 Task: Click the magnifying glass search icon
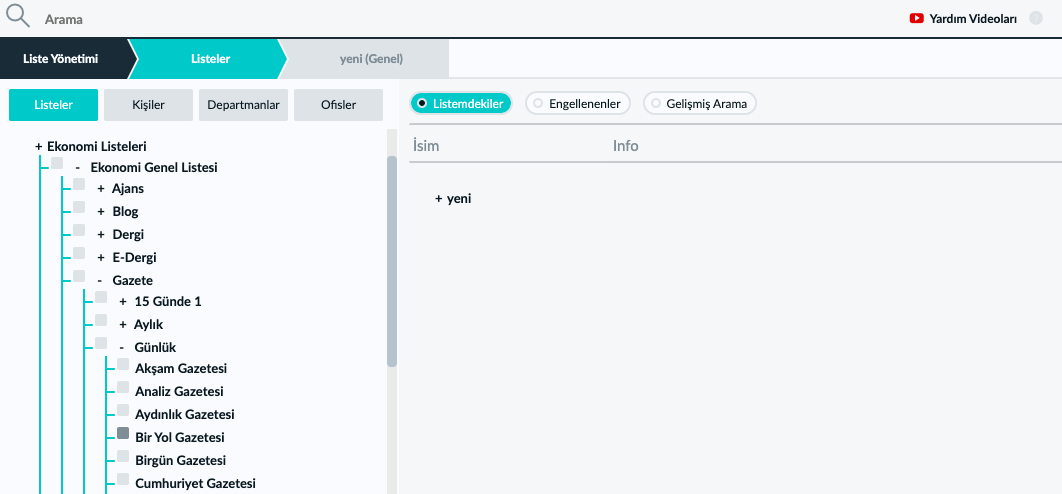pos(18,16)
